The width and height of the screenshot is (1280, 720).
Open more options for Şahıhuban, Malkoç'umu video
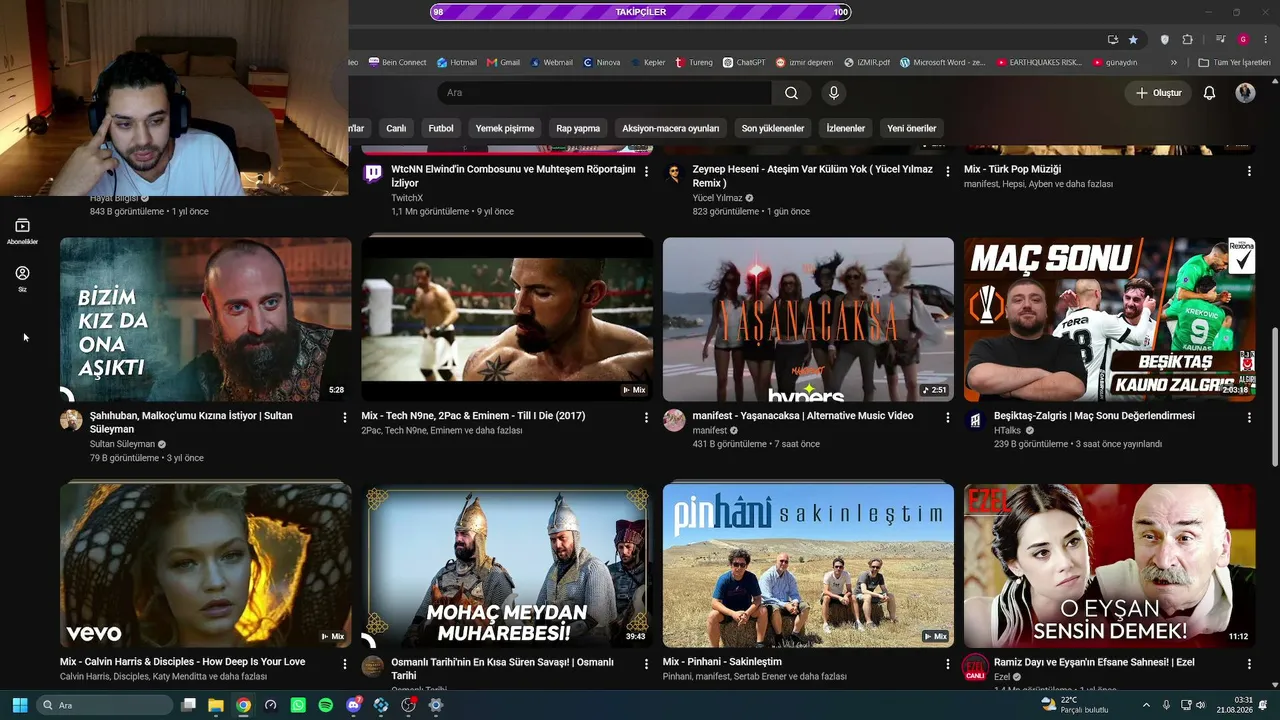[345, 417]
